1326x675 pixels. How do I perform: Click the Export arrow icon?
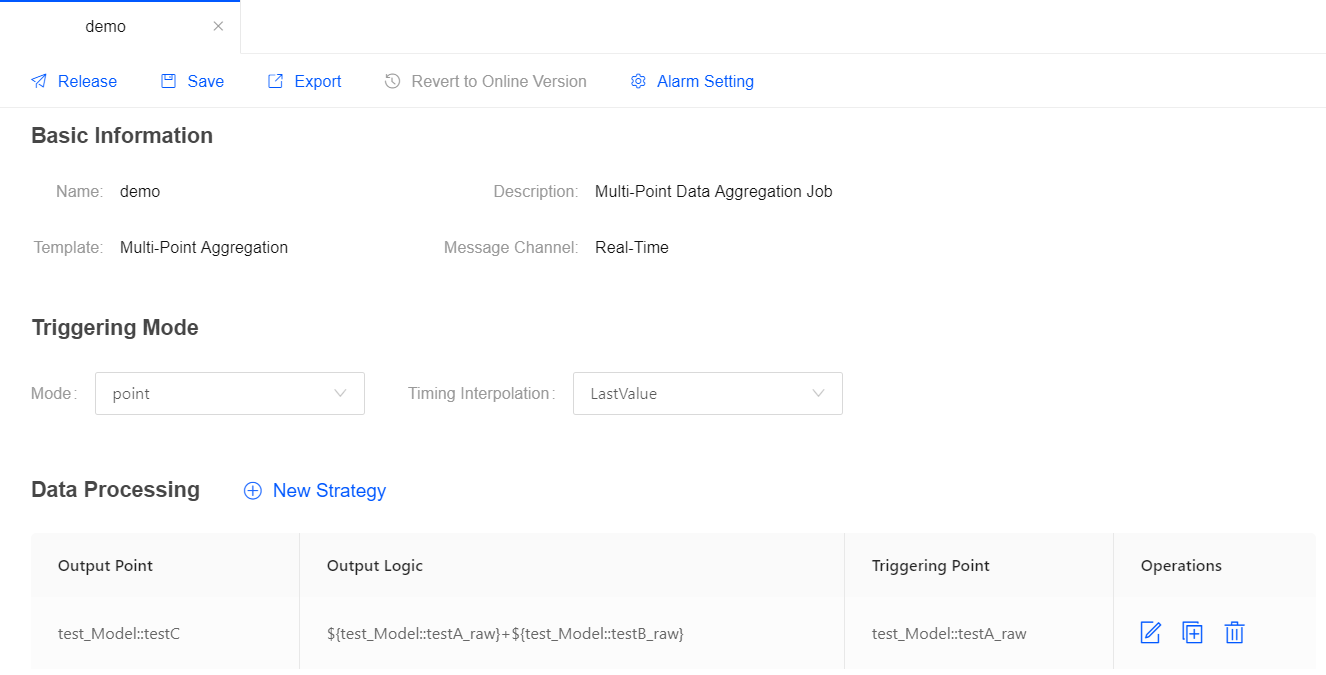(276, 82)
